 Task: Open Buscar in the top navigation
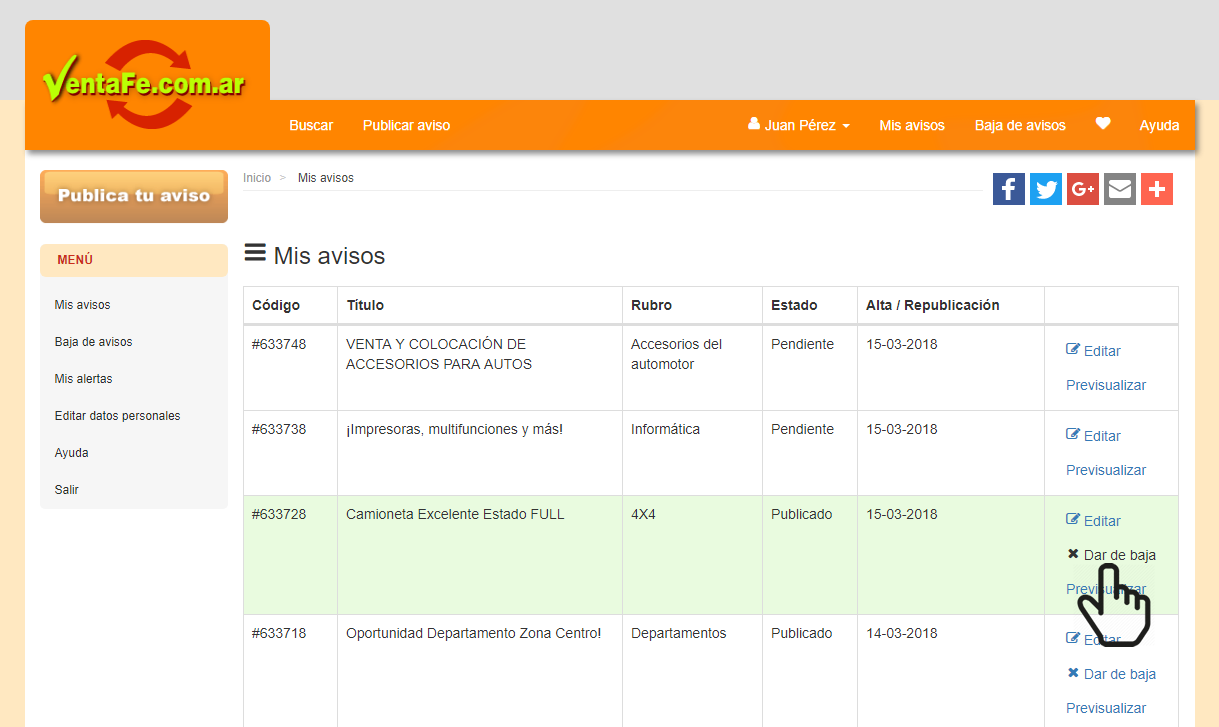click(311, 125)
